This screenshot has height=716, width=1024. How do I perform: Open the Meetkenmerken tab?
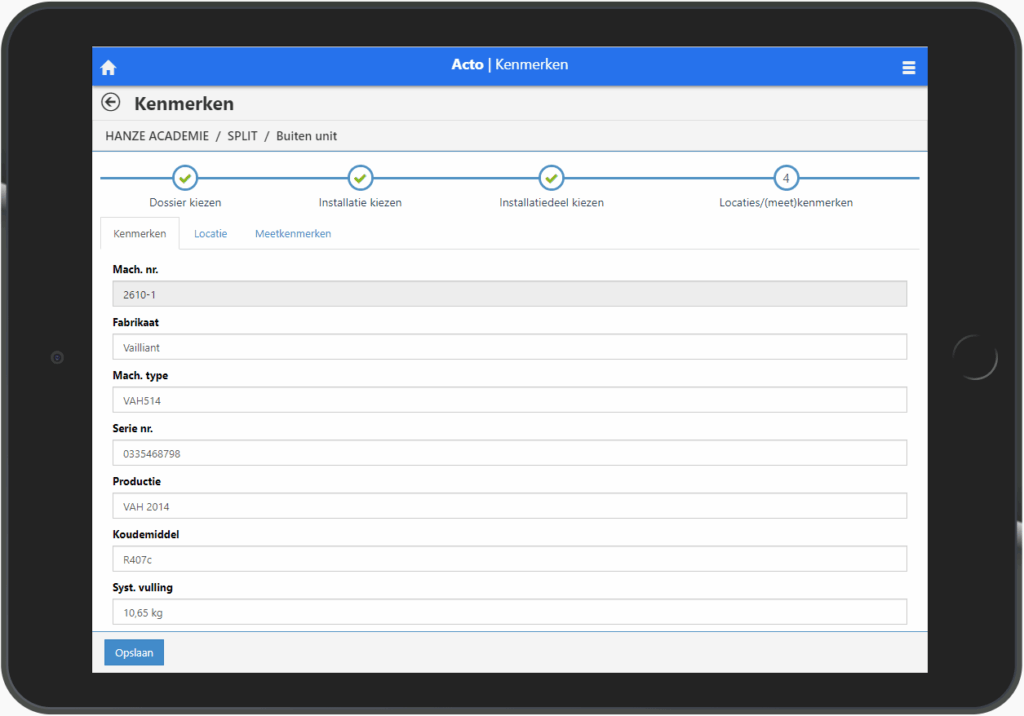293,234
